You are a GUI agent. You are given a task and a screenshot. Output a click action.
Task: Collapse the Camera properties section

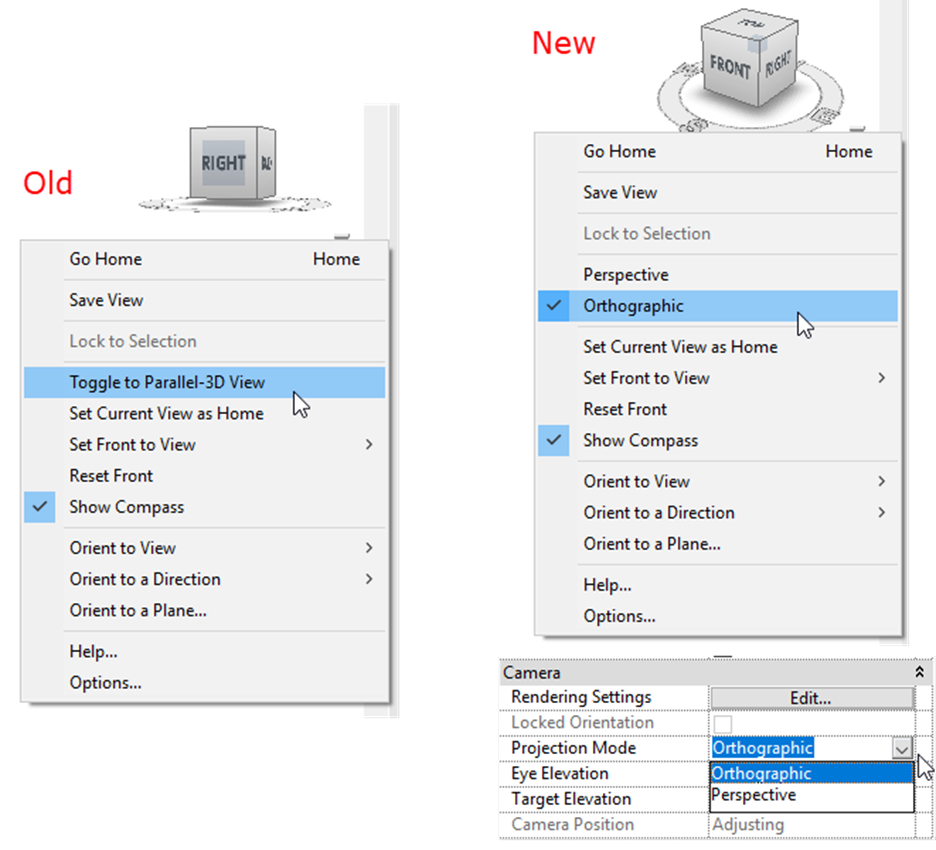919,674
